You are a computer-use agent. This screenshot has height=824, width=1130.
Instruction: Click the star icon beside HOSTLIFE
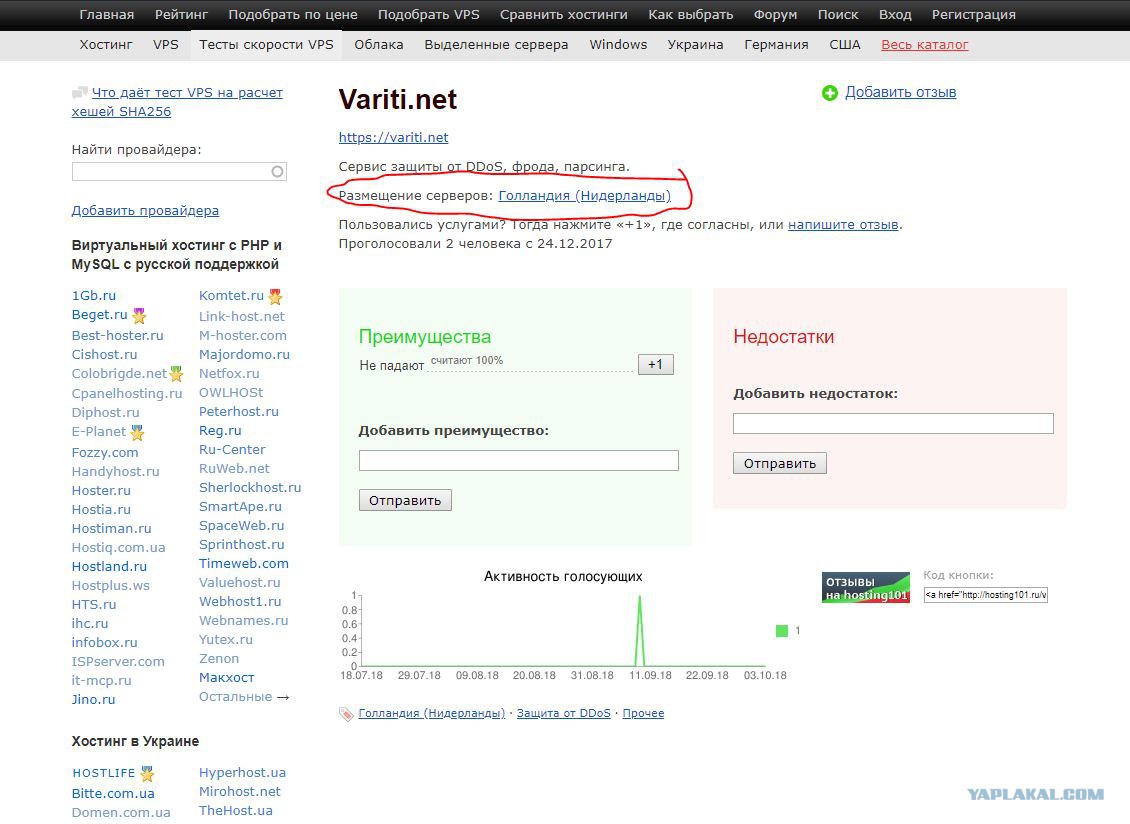point(147,774)
